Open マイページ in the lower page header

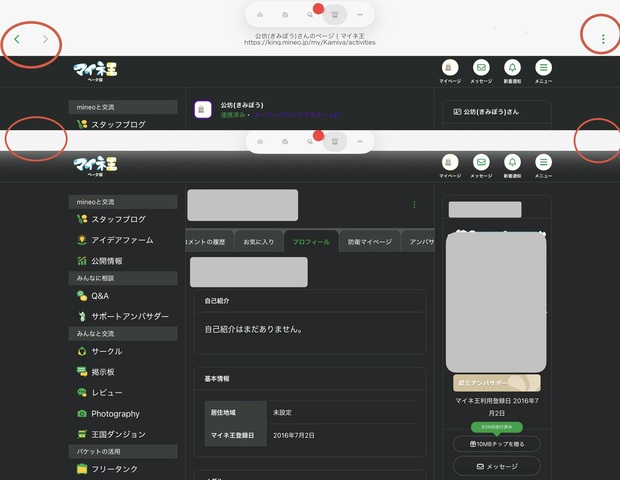[450, 166]
